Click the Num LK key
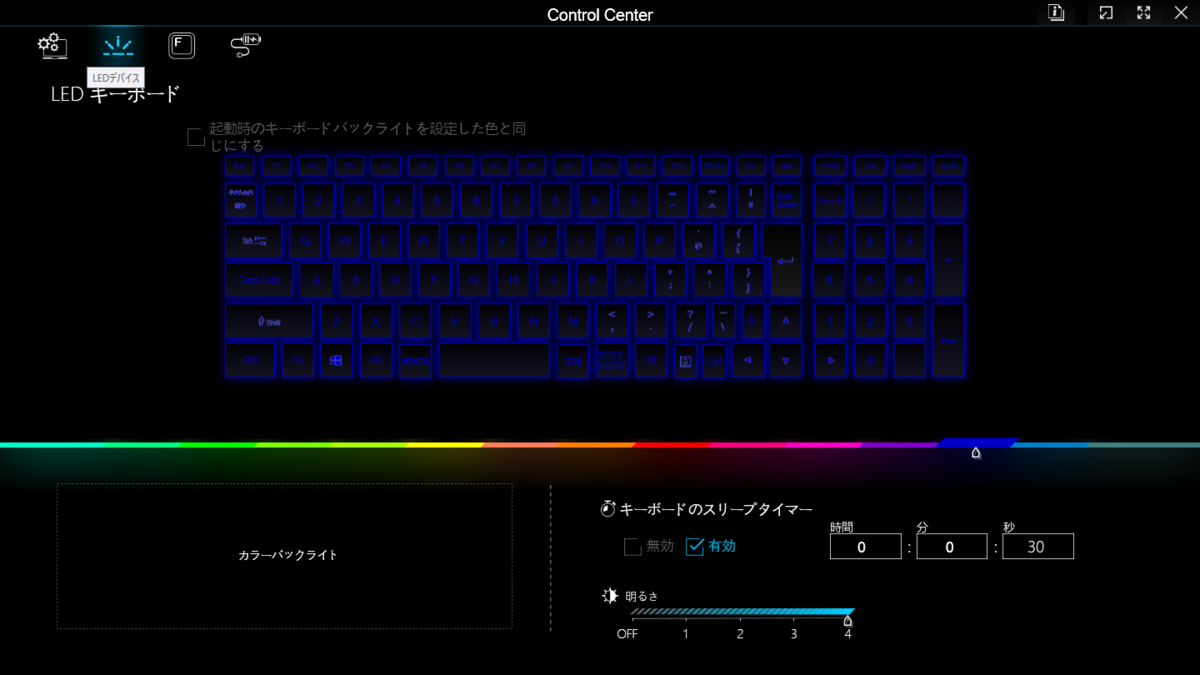1200x675 pixels. coord(830,200)
